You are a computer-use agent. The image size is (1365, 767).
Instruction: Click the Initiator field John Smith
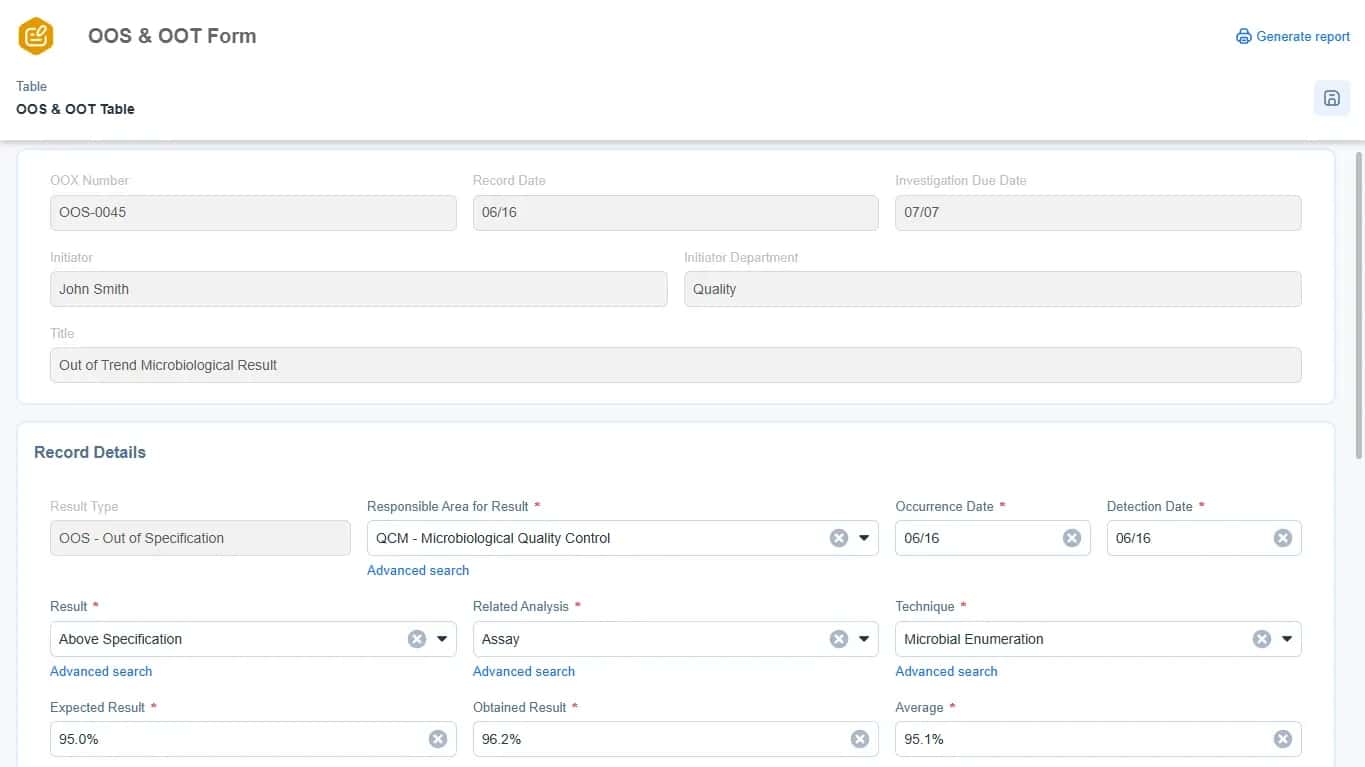tap(359, 289)
